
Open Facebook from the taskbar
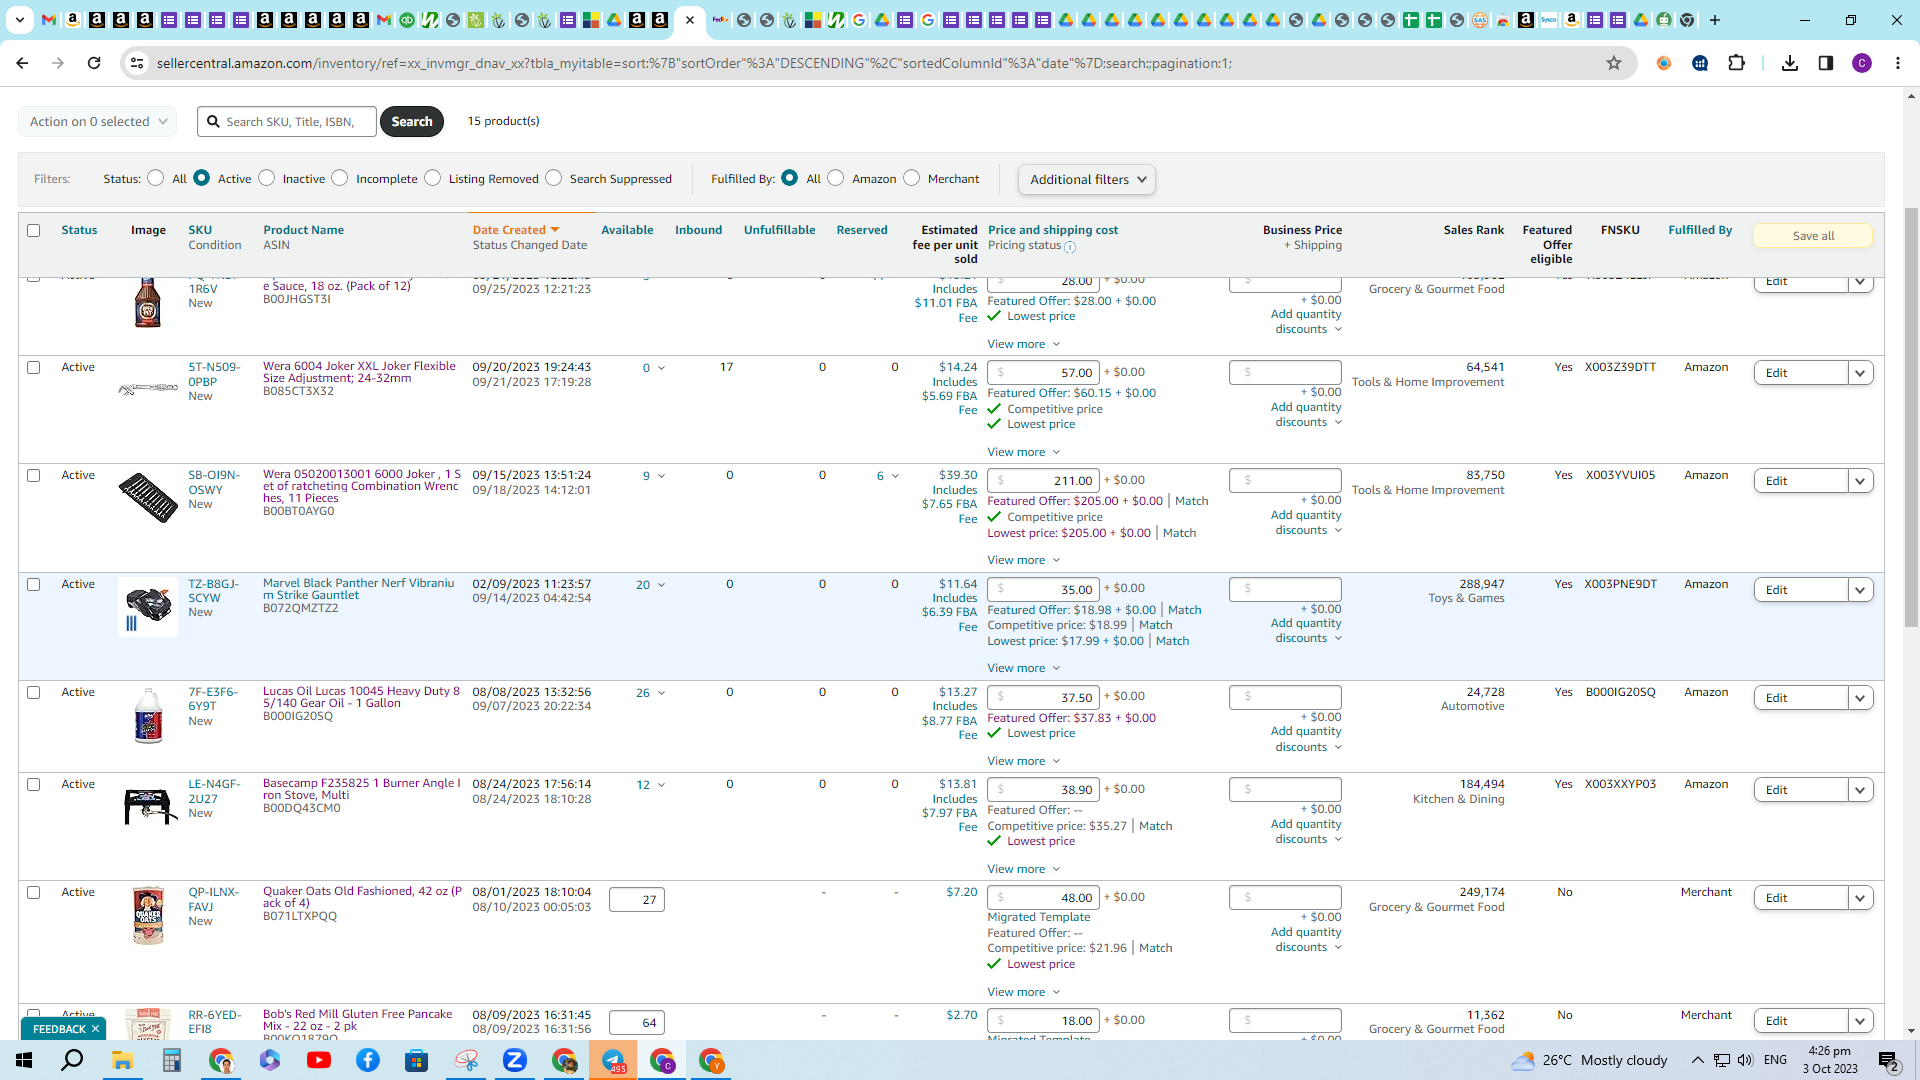[x=368, y=1060]
